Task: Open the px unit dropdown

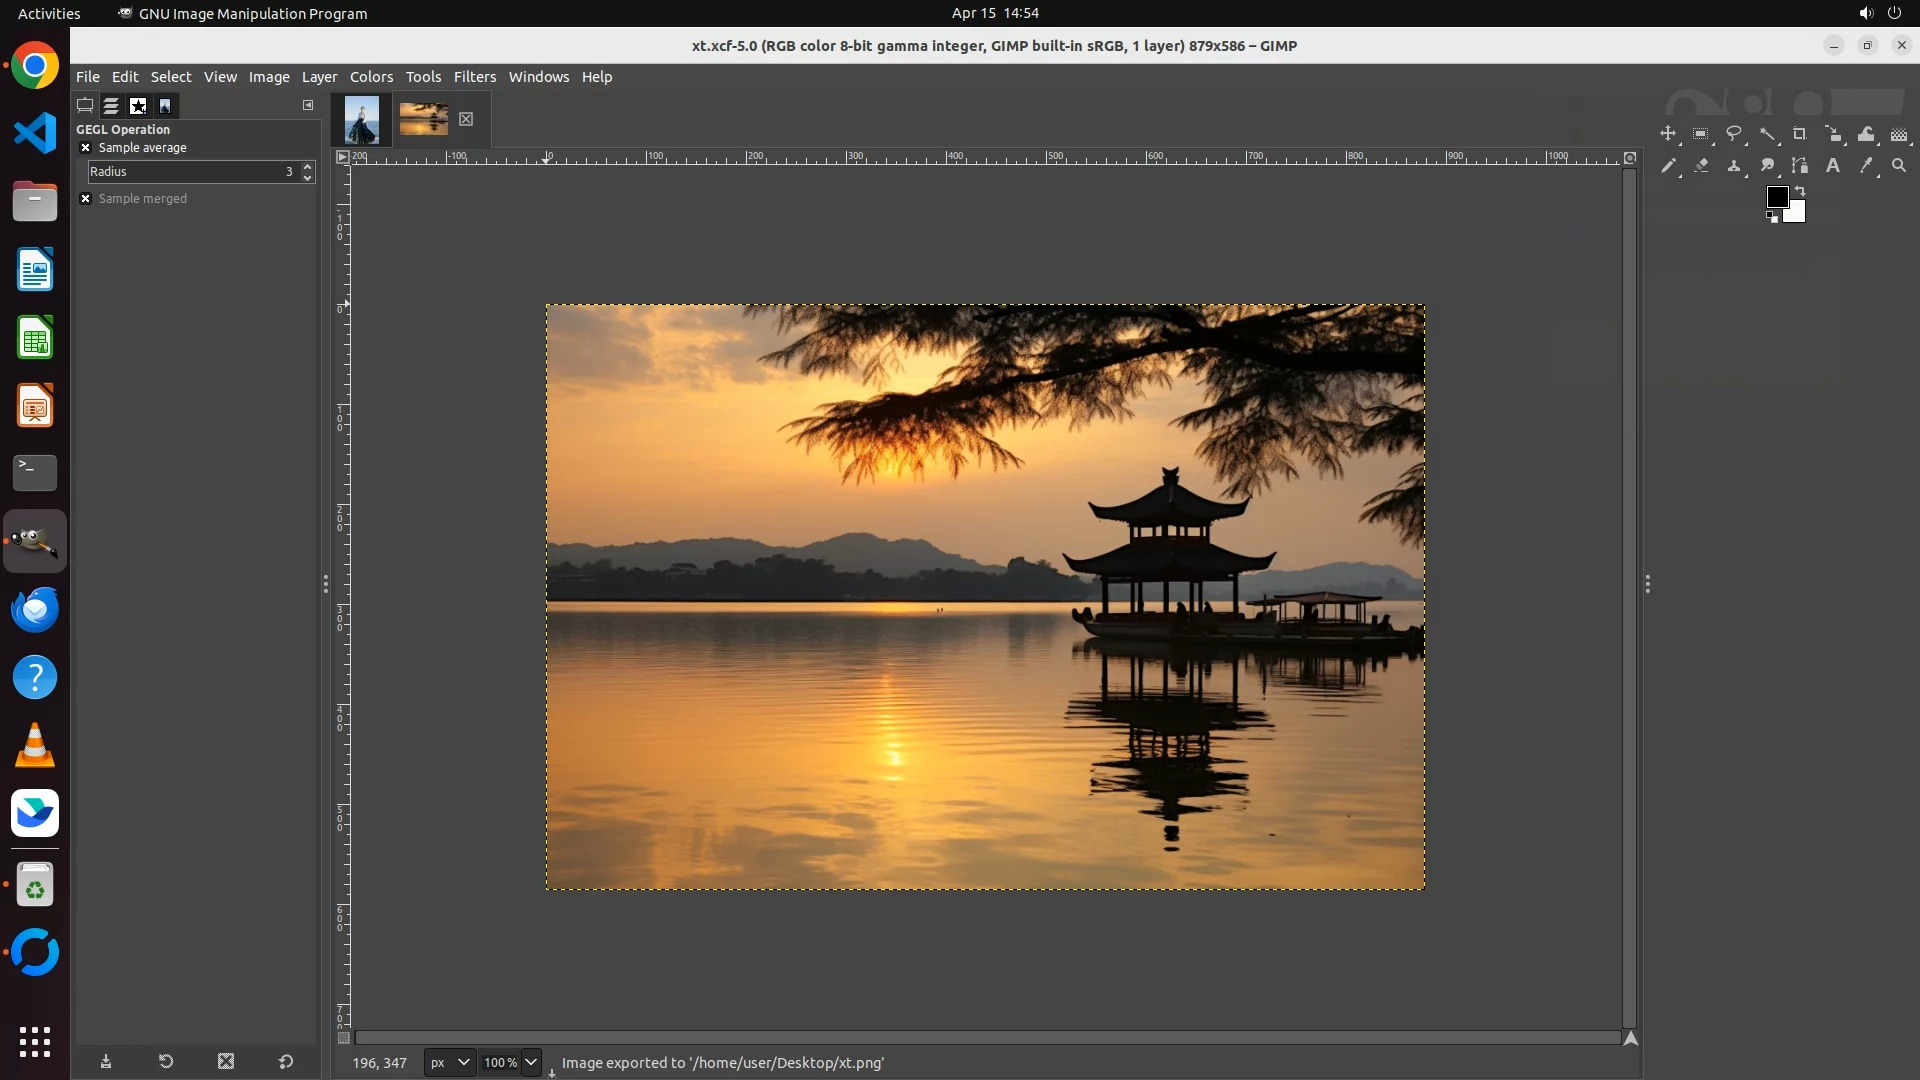Action: [449, 1063]
